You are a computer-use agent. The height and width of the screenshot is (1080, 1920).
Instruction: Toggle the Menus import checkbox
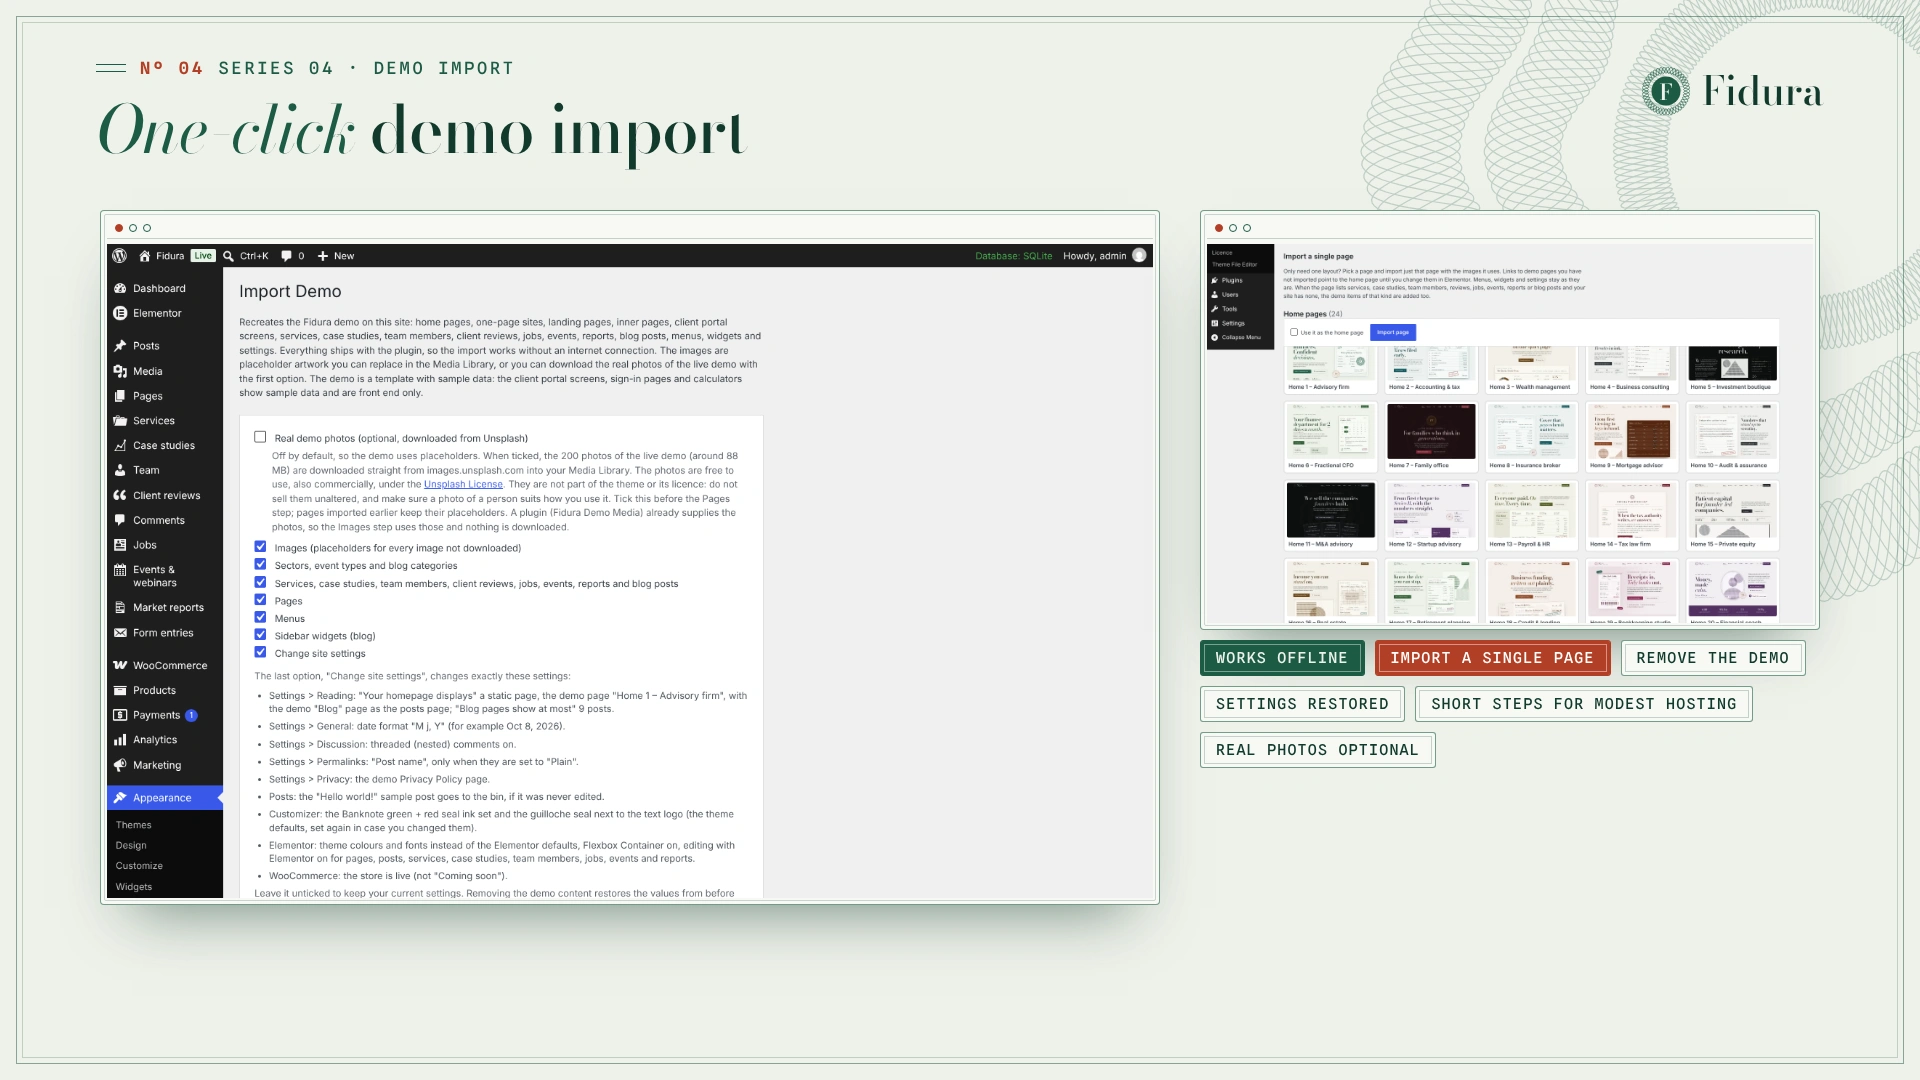(260, 617)
